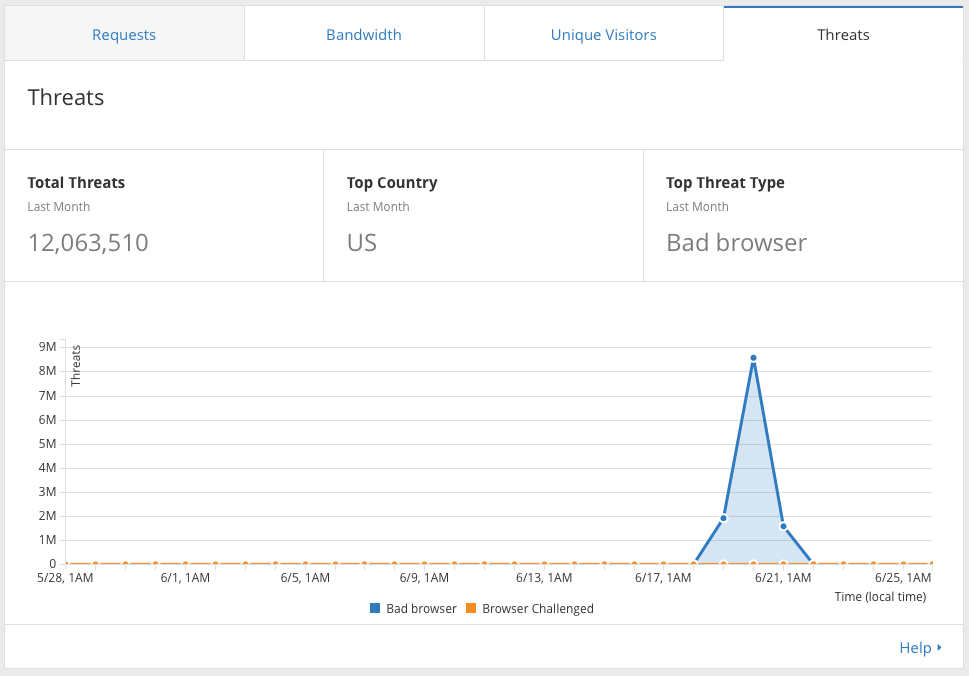Click the 6/5, 1AM axis label
Viewport: 969px width, 676px height.
coord(305,578)
